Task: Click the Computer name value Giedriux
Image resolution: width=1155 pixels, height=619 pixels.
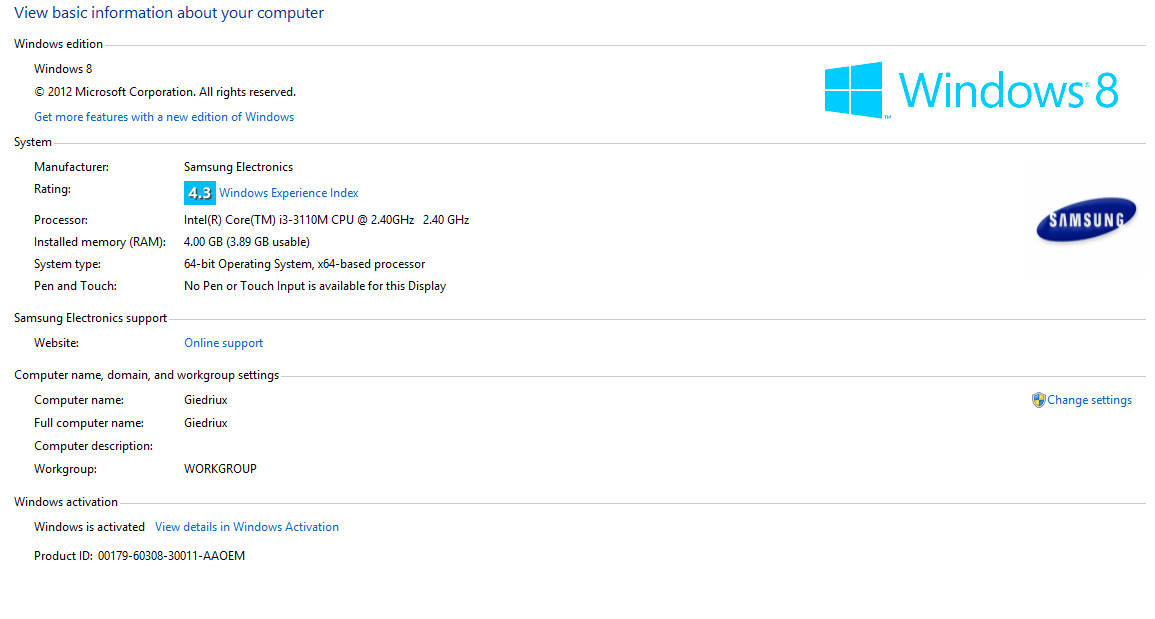Action: [206, 400]
